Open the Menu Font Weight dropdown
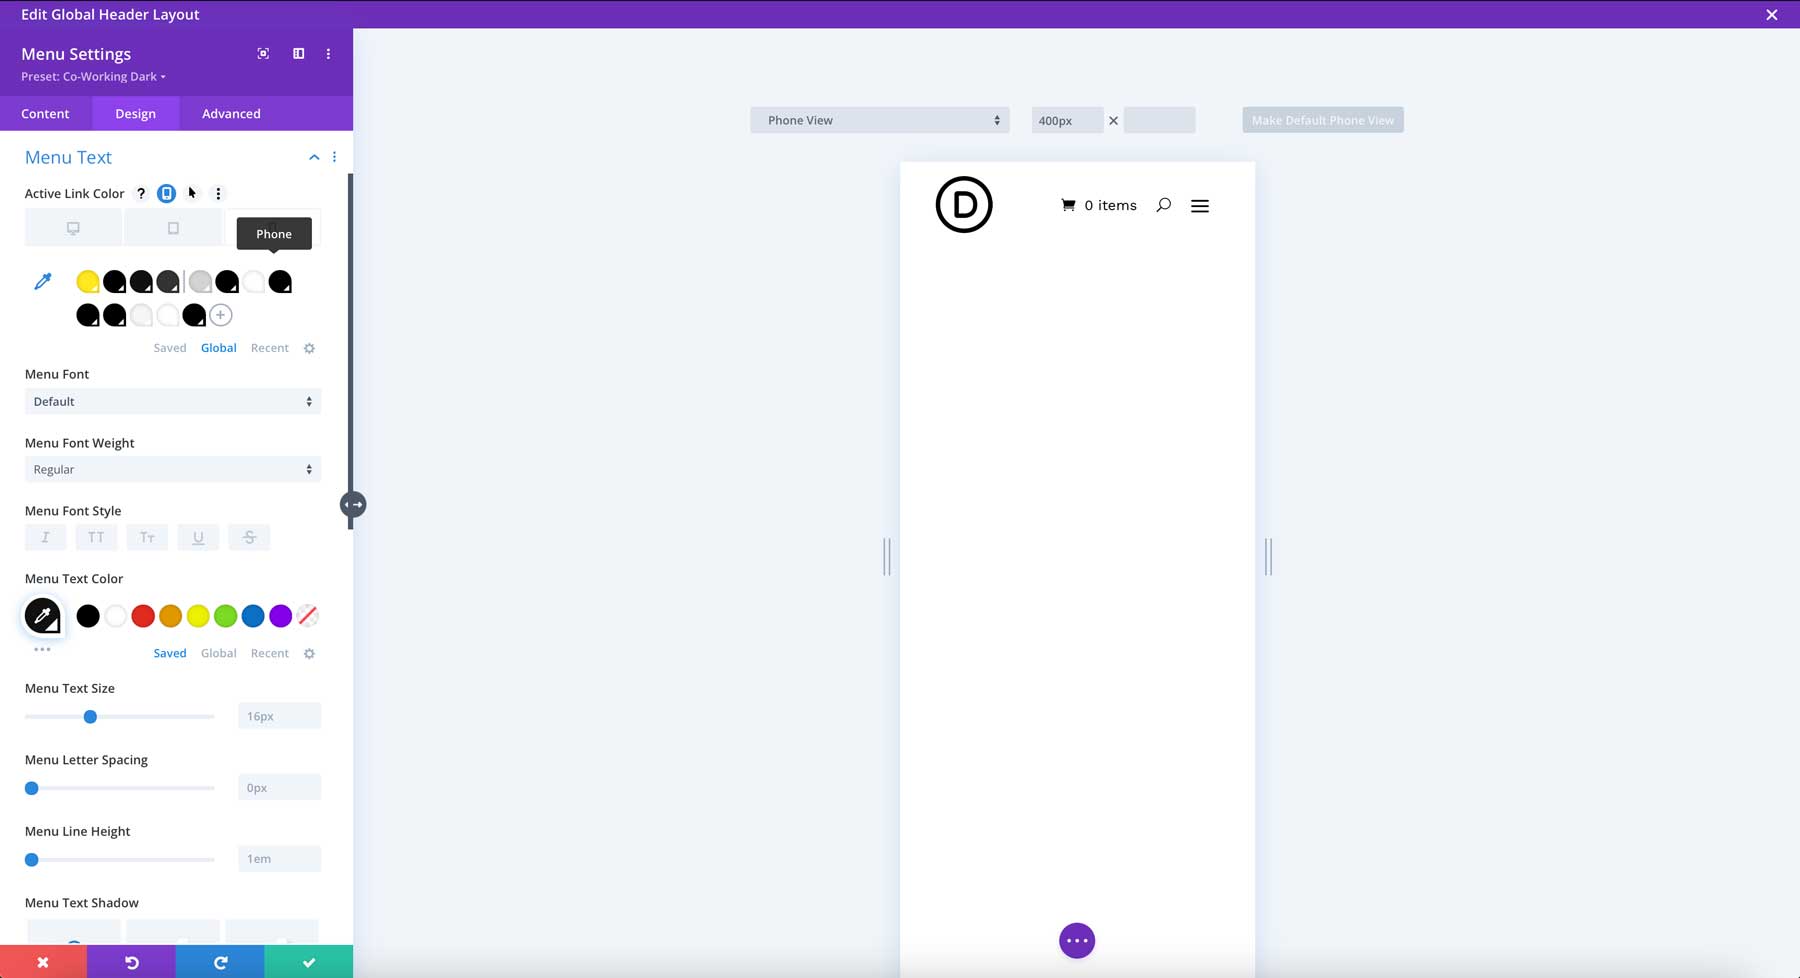 172,469
